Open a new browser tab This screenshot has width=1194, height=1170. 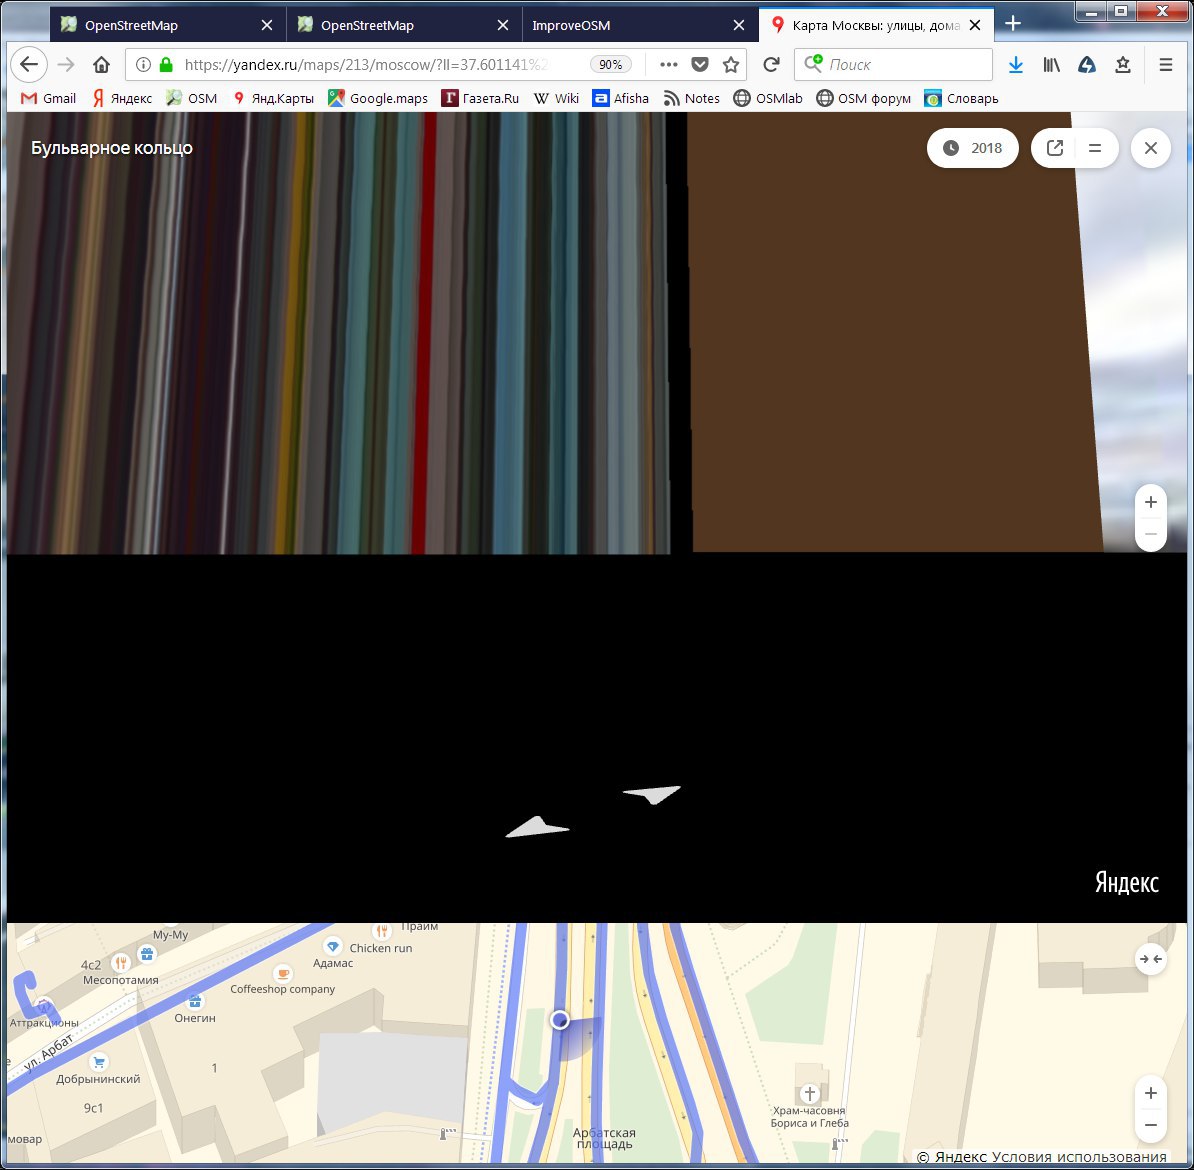click(x=1013, y=24)
